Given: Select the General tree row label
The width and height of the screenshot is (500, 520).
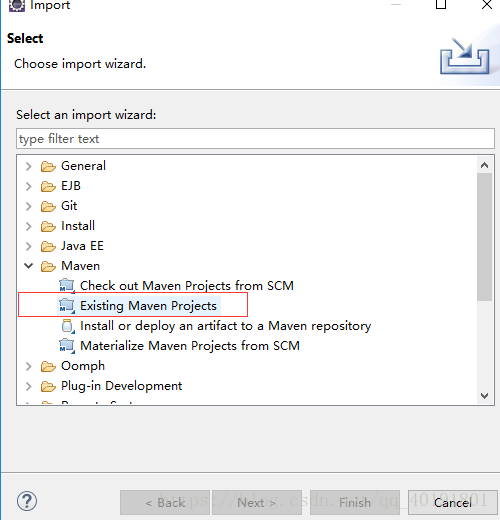Looking at the screenshot, I should coord(83,166).
